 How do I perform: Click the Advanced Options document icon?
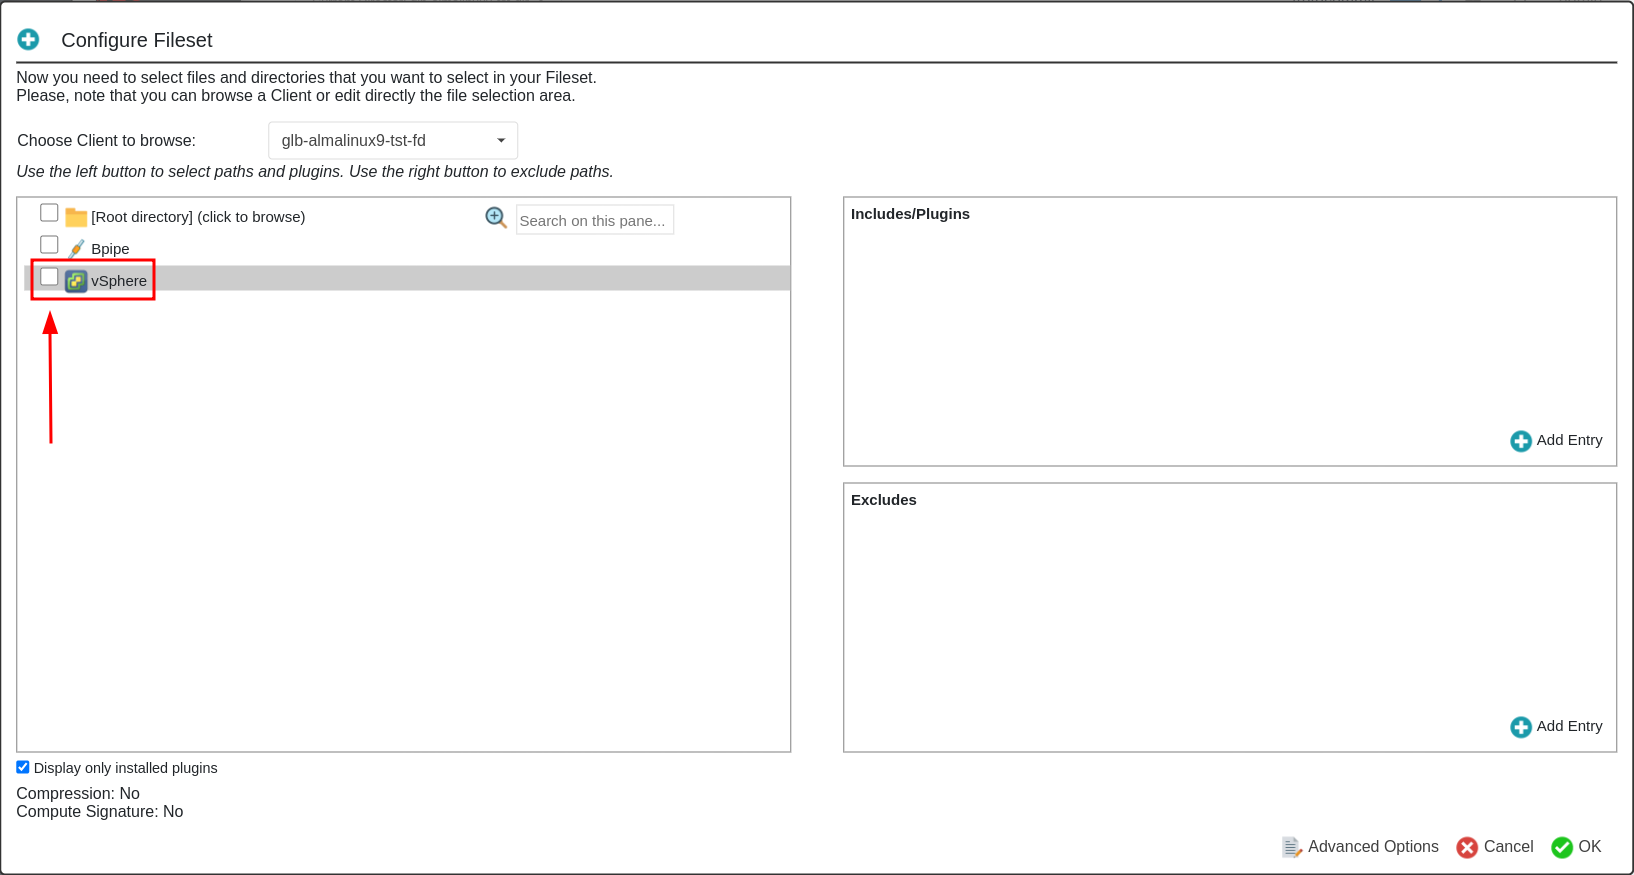1291,847
